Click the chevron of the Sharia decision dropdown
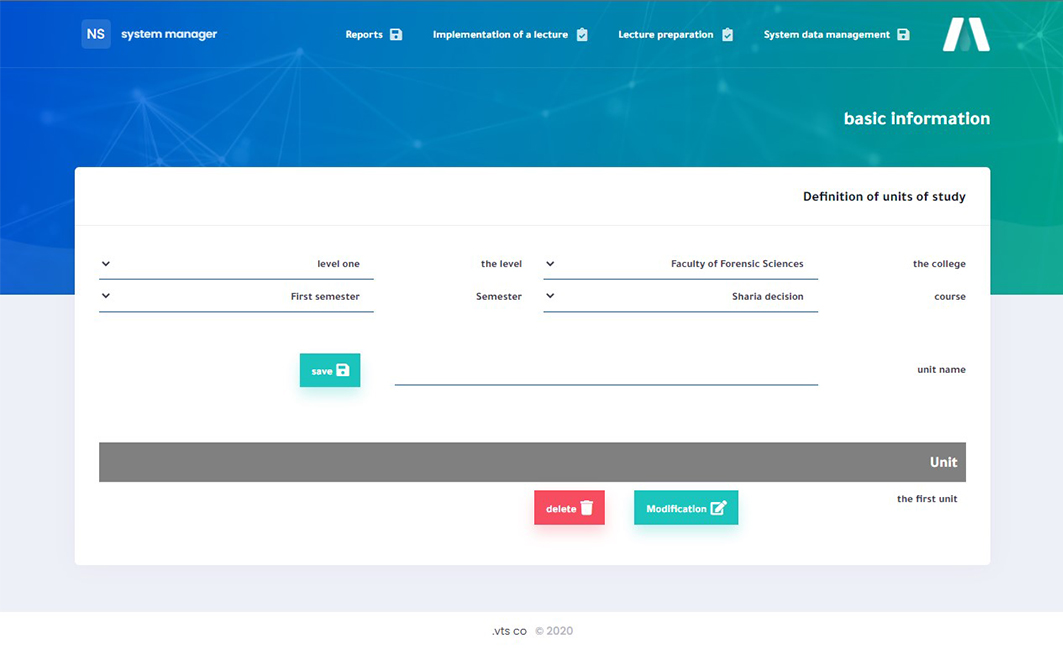 pos(550,296)
